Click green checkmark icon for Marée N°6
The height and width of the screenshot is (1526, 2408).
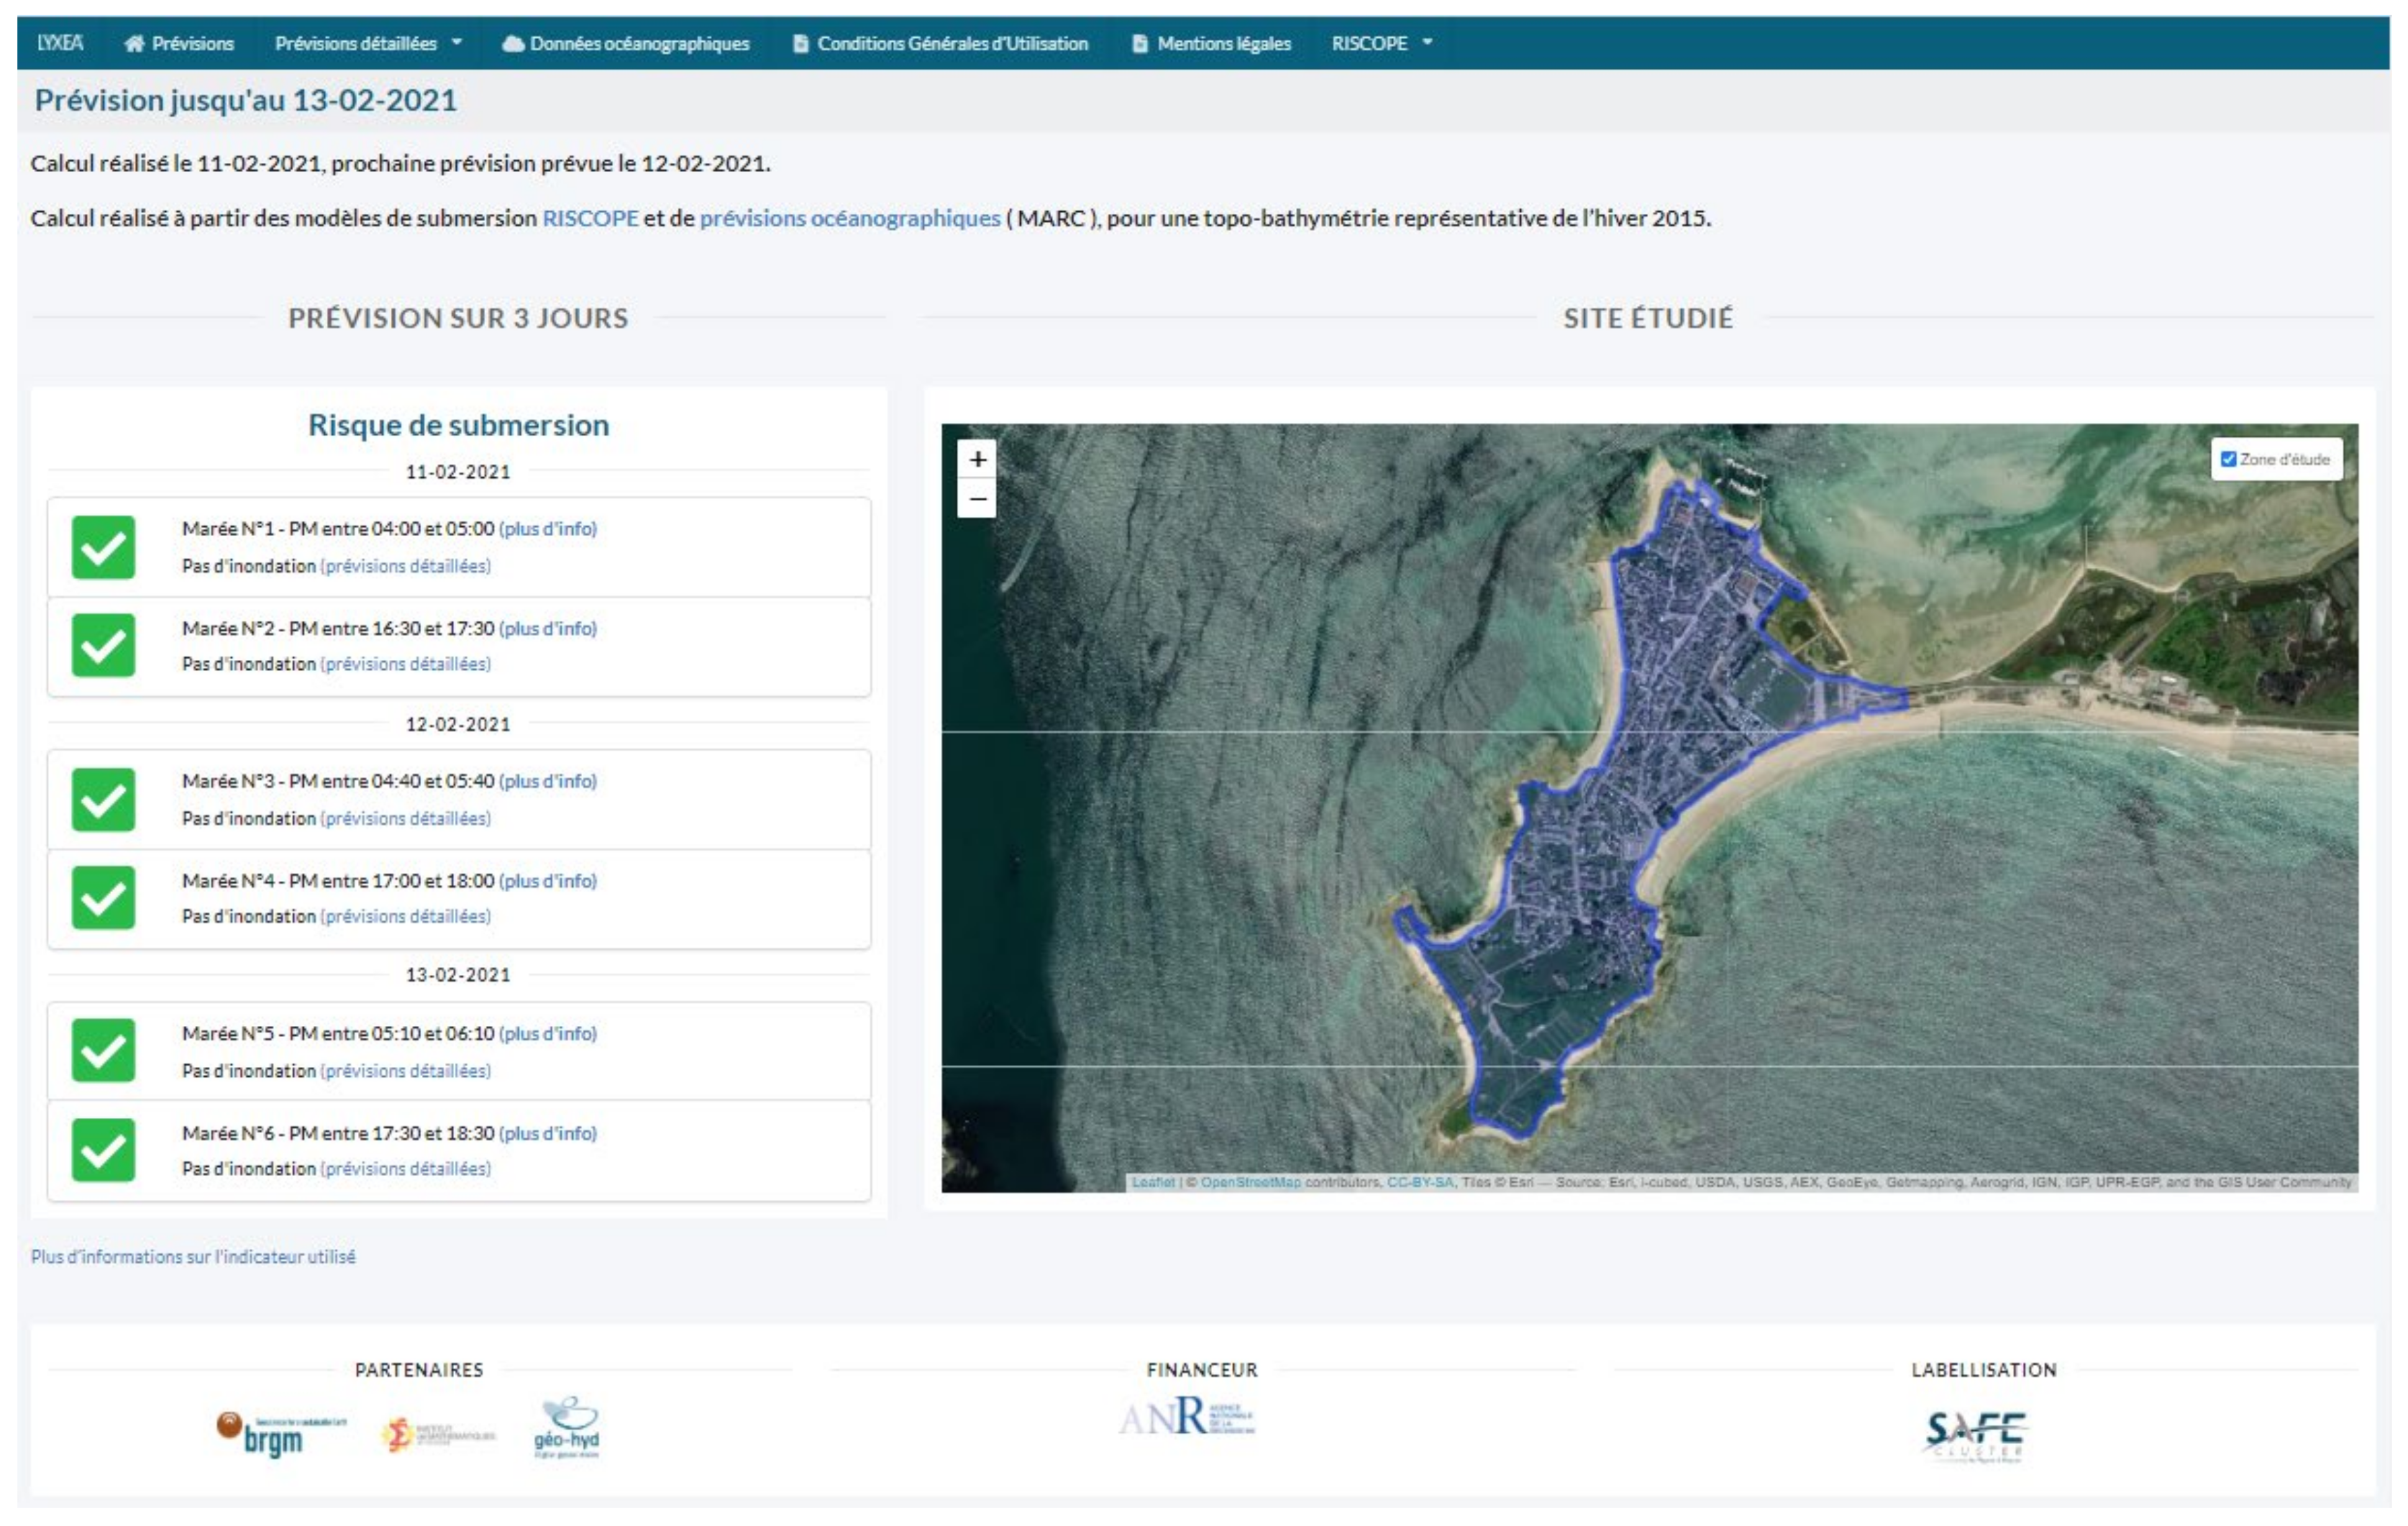[x=103, y=1150]
